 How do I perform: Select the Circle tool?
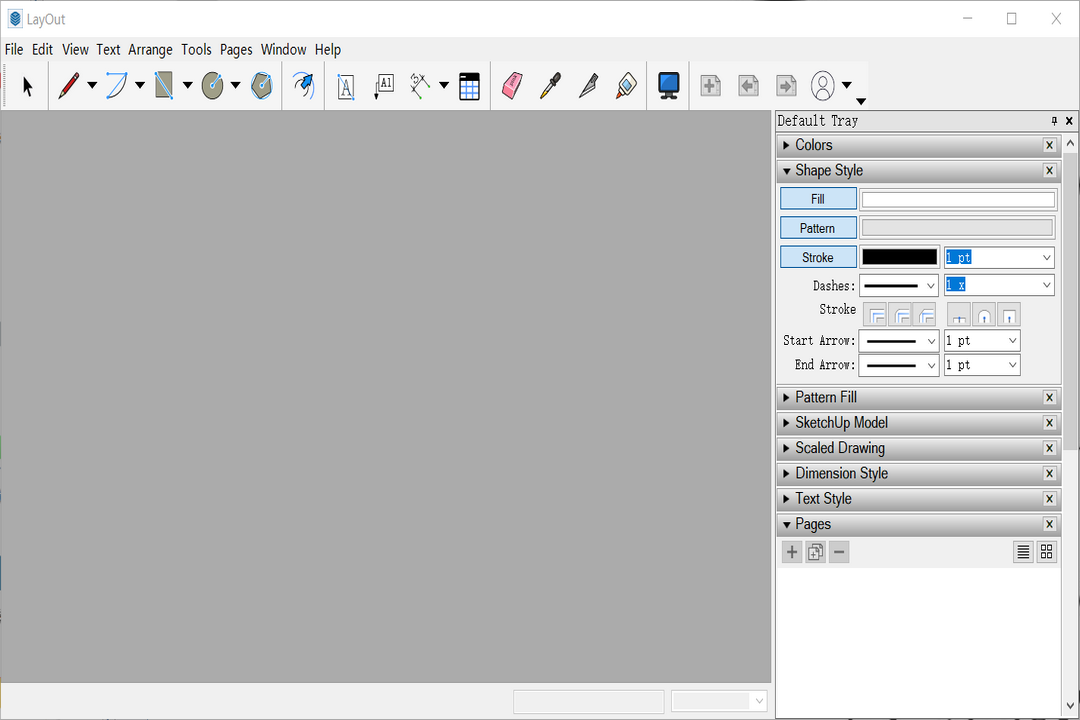point(214,86)
